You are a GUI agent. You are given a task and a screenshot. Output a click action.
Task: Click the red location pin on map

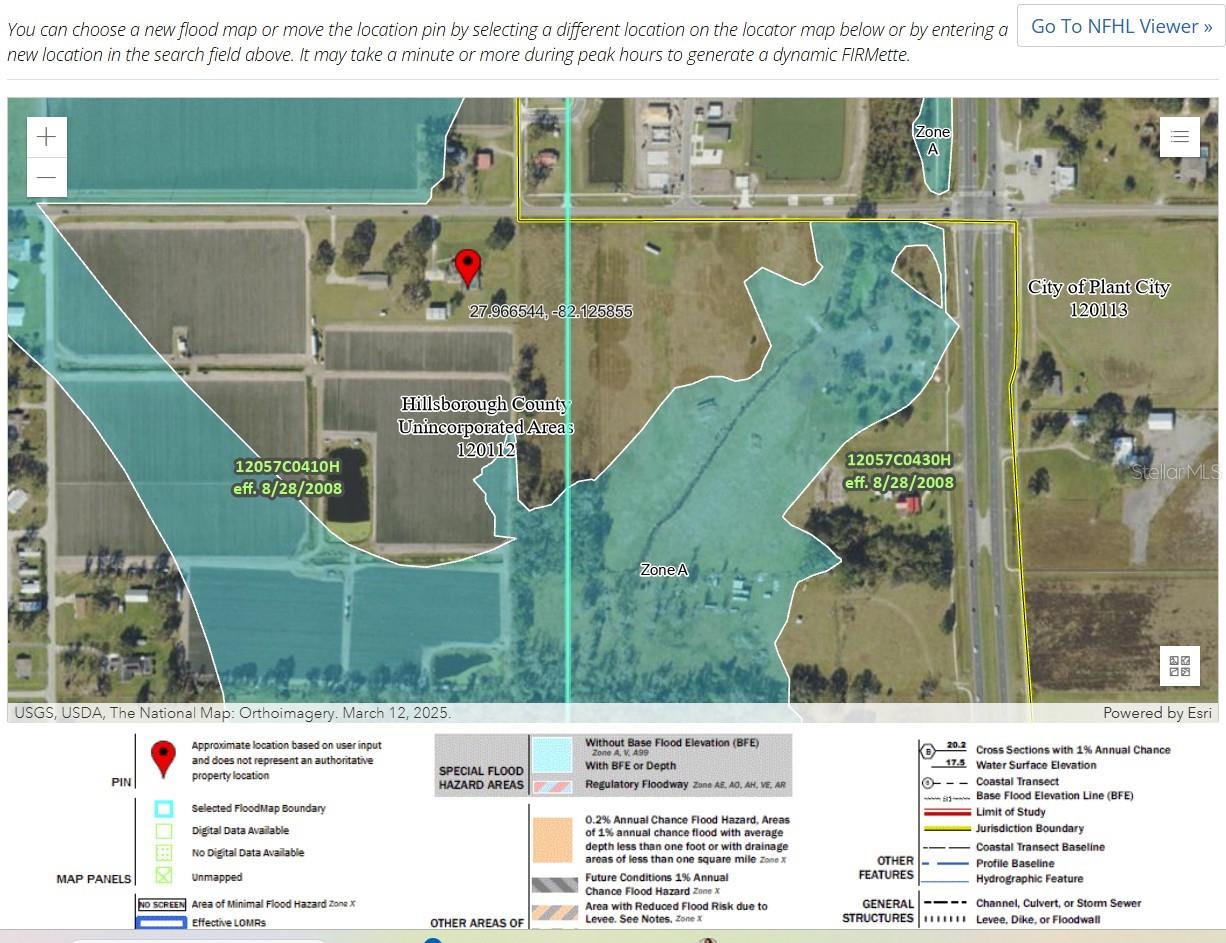click(x=467, y=267)
